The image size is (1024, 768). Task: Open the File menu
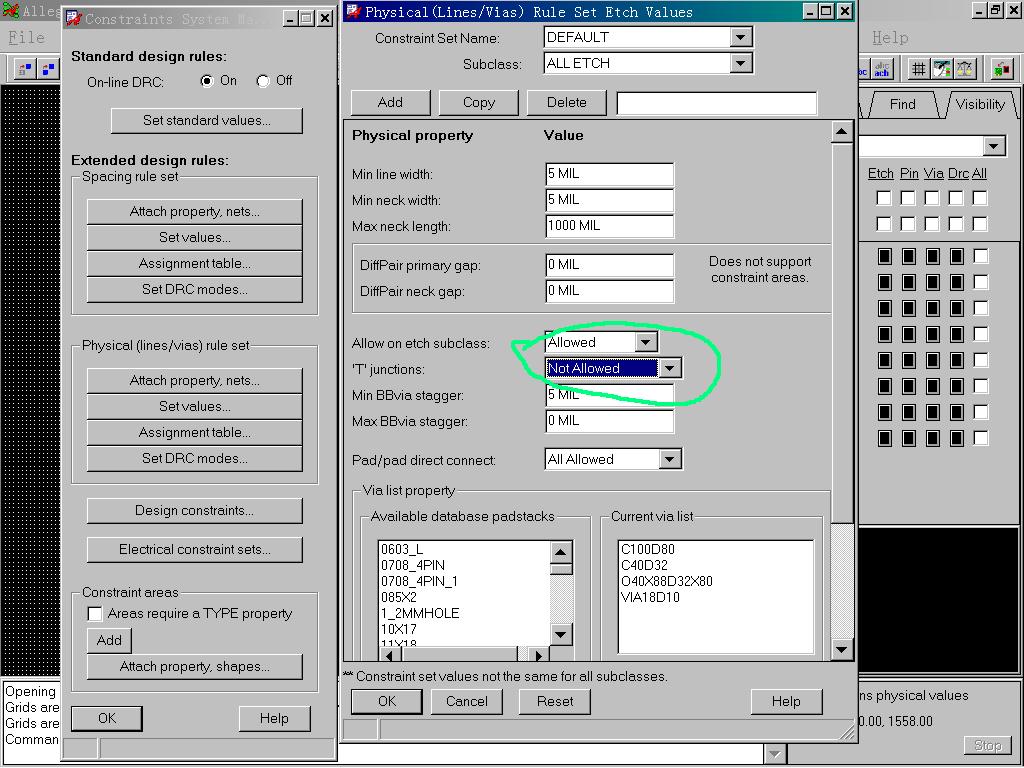pyautogui.click(x=26, y=37)
